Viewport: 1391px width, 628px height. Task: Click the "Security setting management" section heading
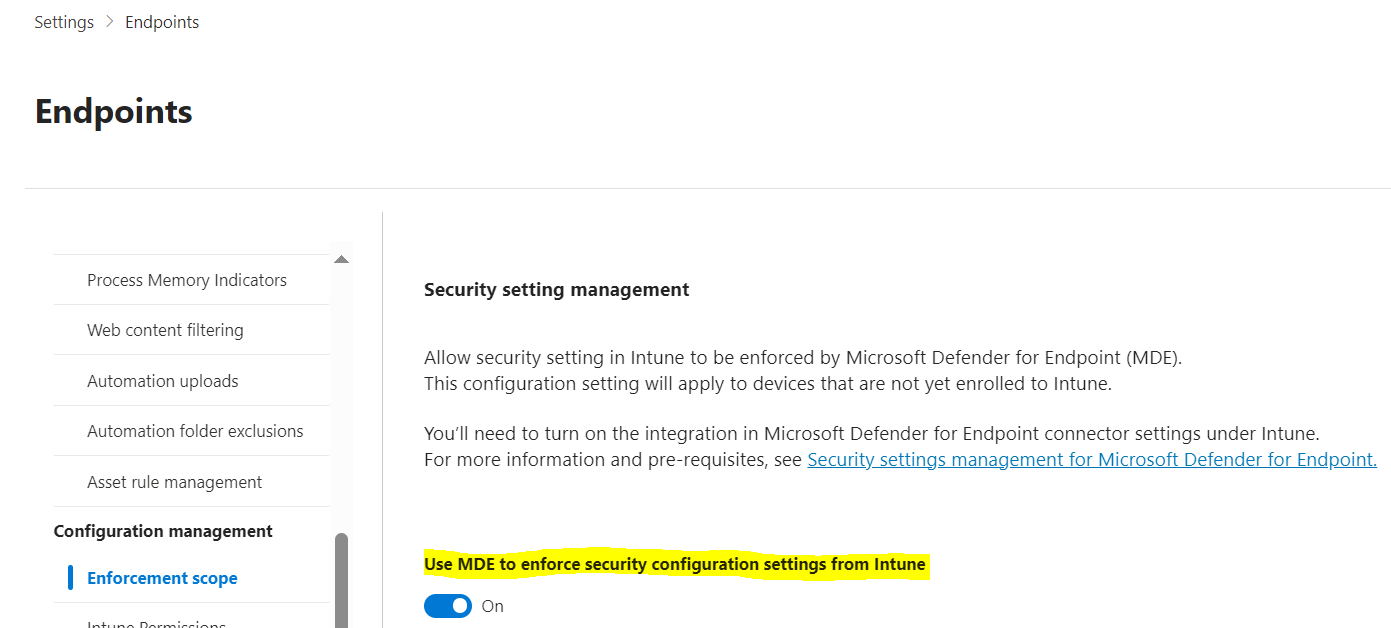click(x=557, y=289)
